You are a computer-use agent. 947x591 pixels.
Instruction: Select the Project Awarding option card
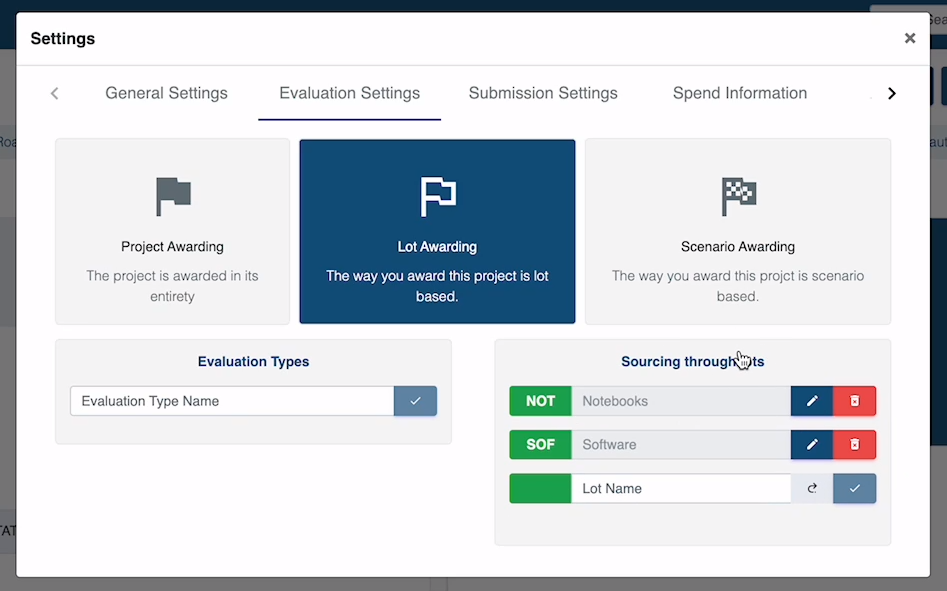tap(172, 231)
